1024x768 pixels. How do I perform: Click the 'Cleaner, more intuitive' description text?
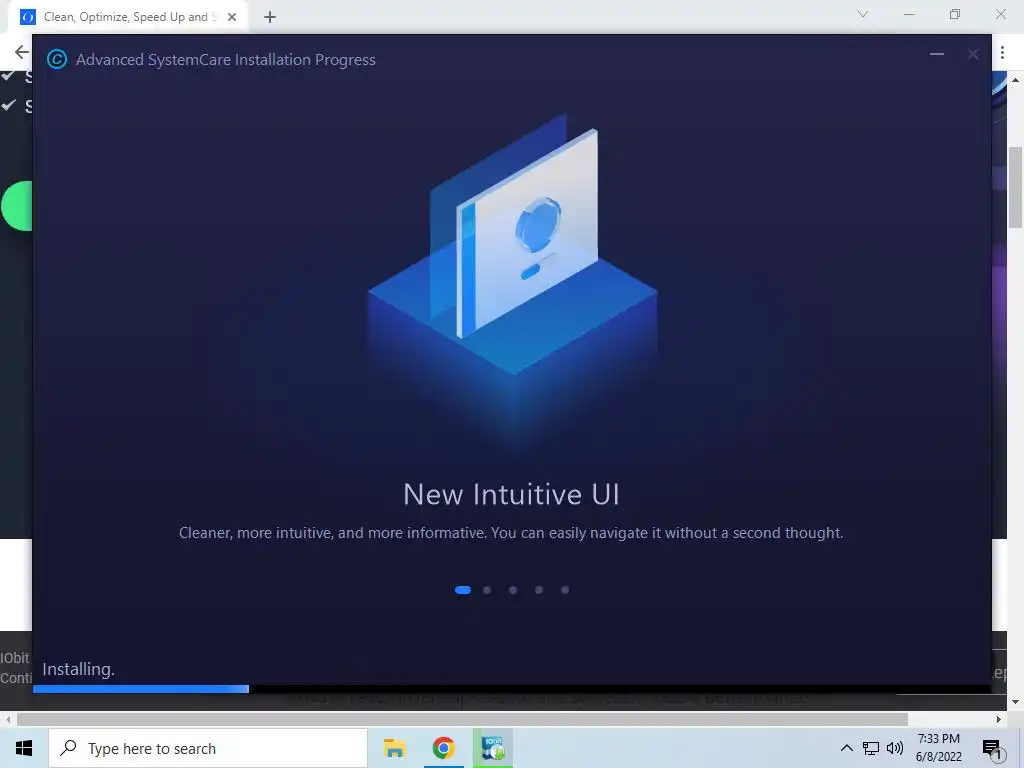pyautogui.click(x=511, y=533)
